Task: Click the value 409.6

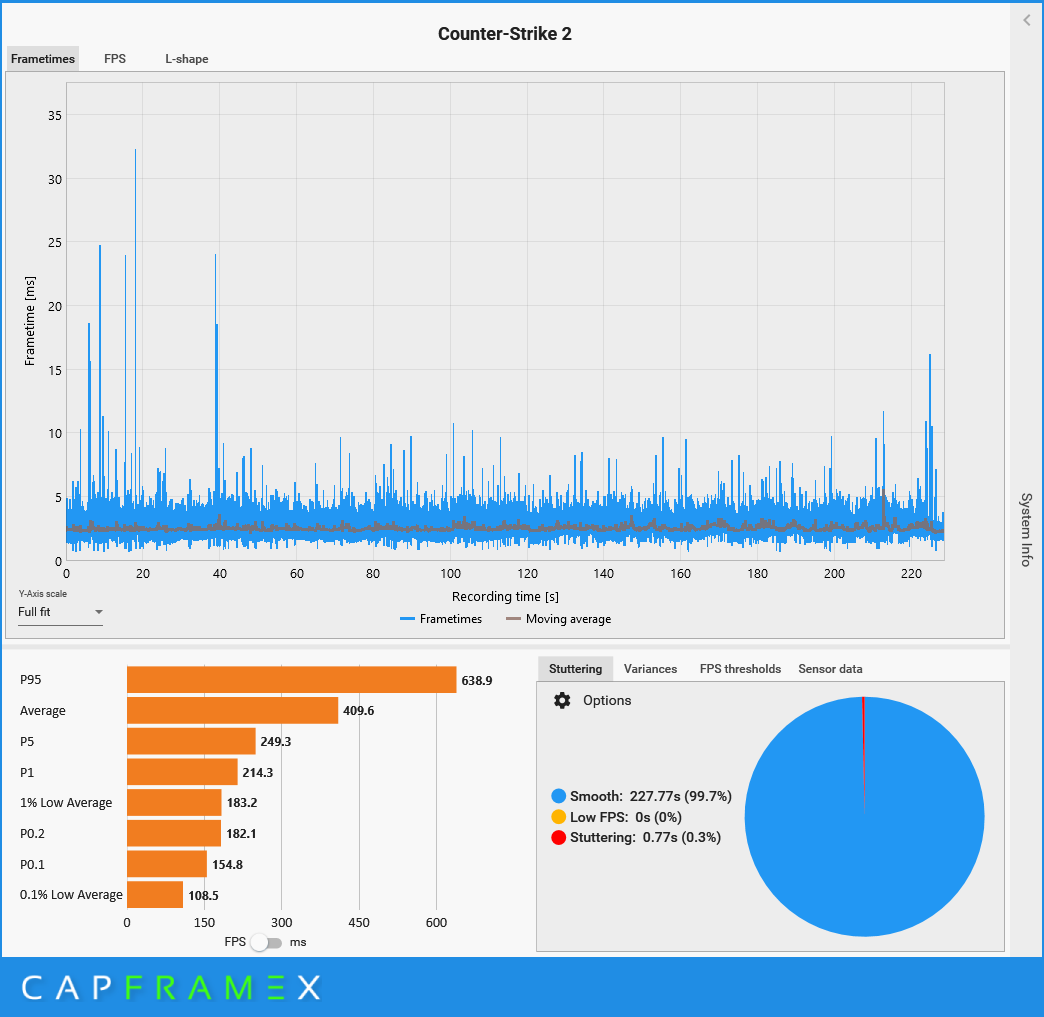Action: 358,711
